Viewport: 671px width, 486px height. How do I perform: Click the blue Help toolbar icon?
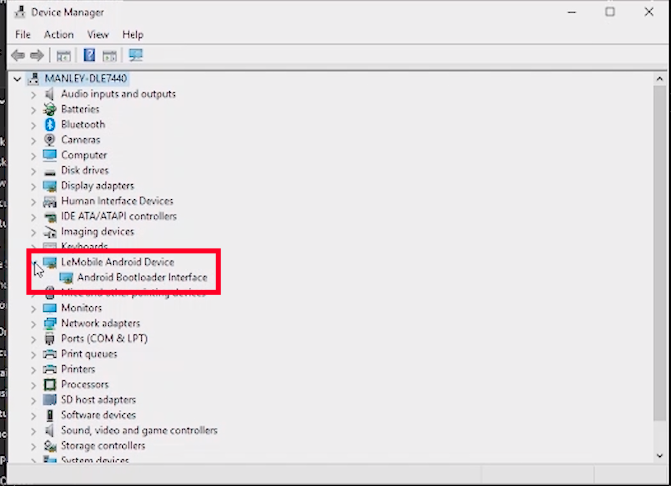coord(89,55)
